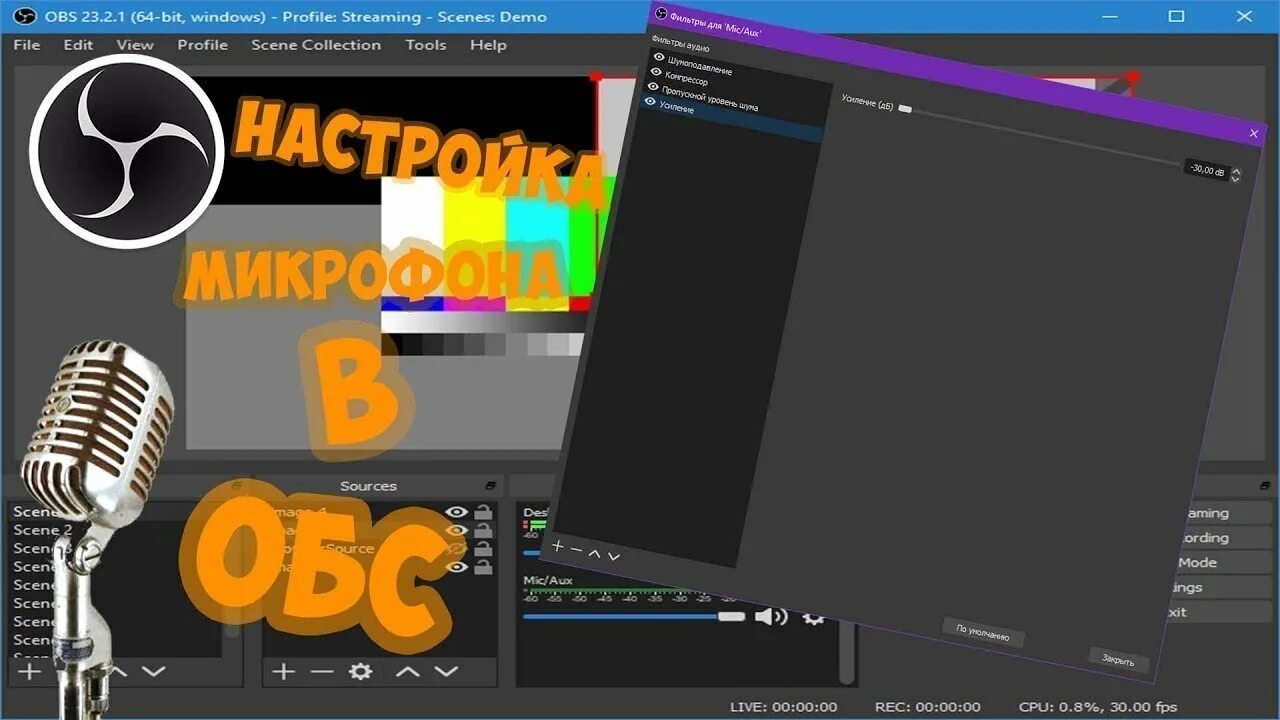The width and height of the screenshot is (1280, 720).
Task: Close the Фильтры для 'Mic/Aux' window
Action: coord(1254,133)
